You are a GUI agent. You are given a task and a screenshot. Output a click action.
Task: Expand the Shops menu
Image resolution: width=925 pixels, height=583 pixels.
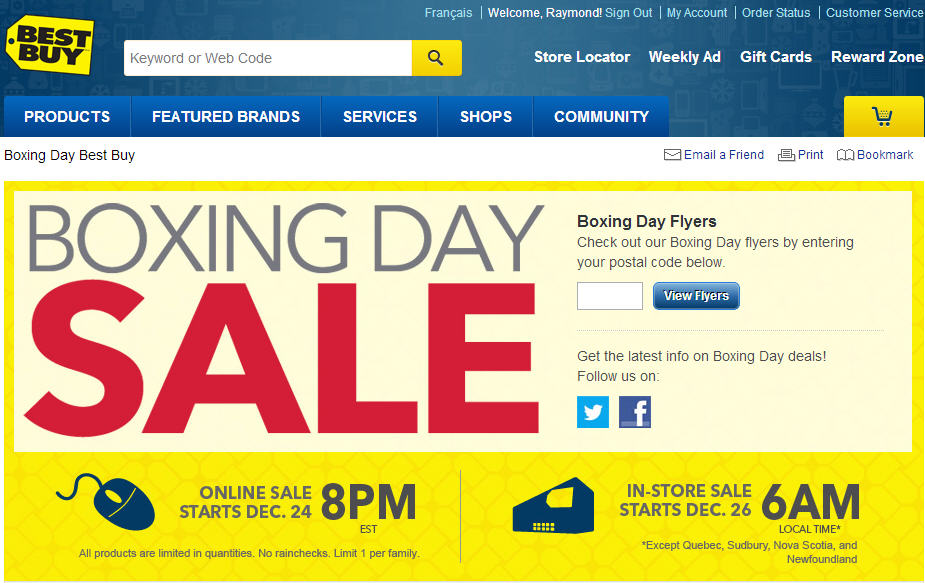coord(486,116)
